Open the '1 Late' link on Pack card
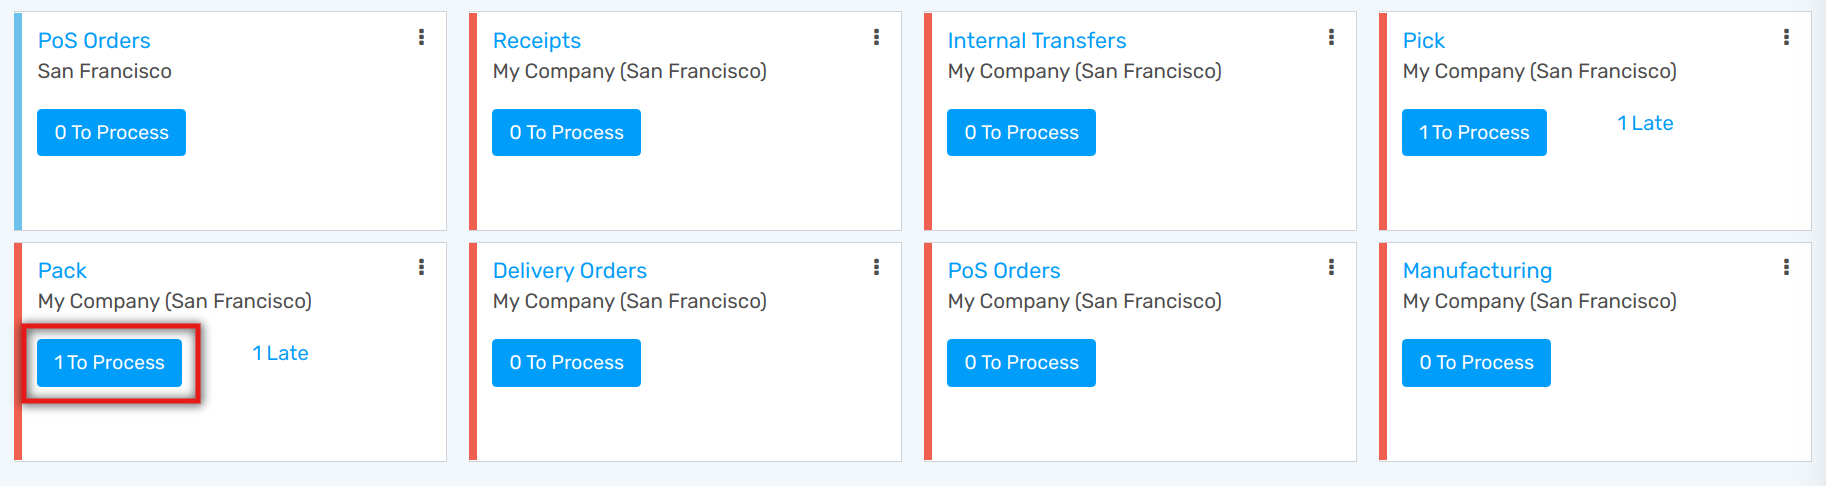1826x486 pixels. (280, 353)
